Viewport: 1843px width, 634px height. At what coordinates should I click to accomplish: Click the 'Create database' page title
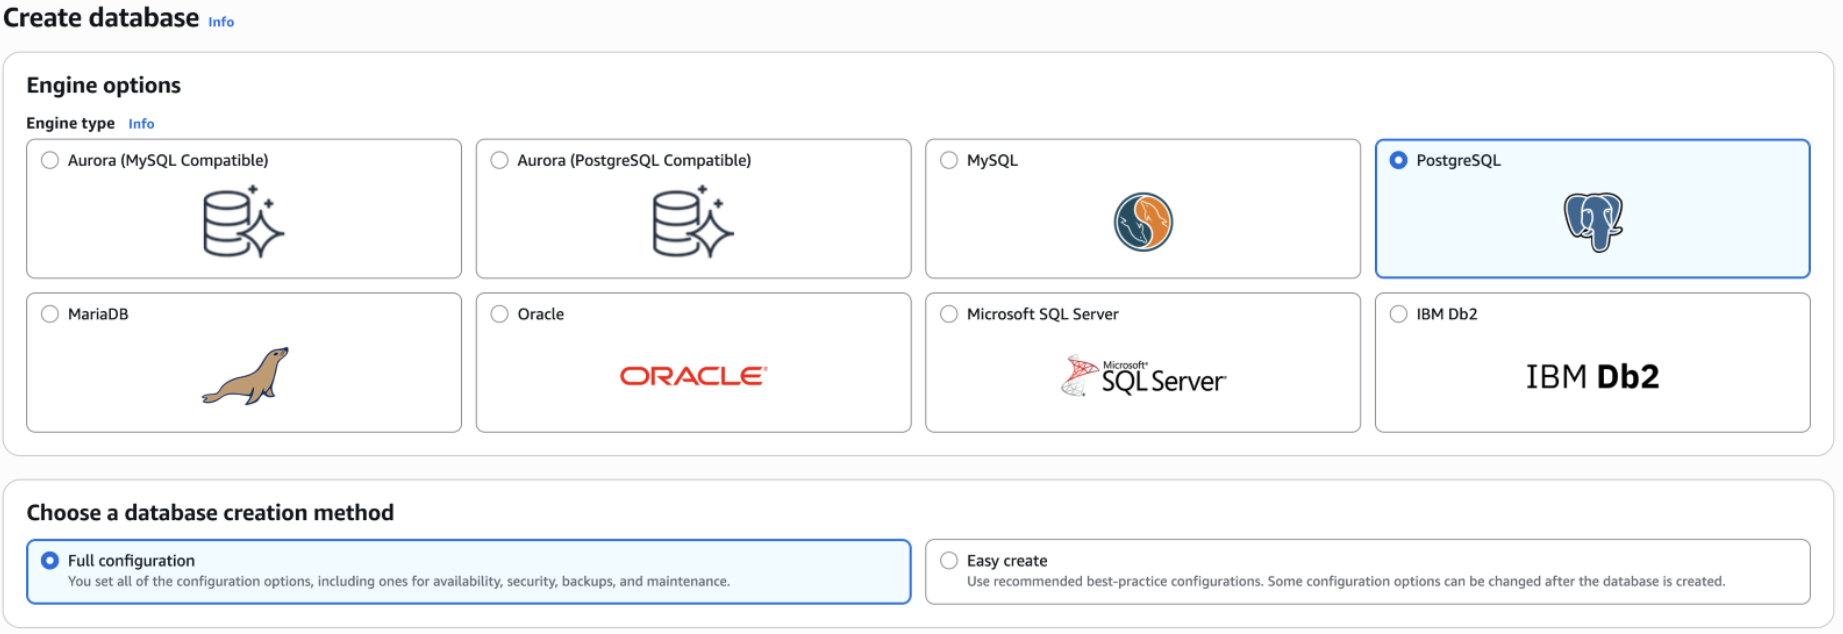coord(101,18)
